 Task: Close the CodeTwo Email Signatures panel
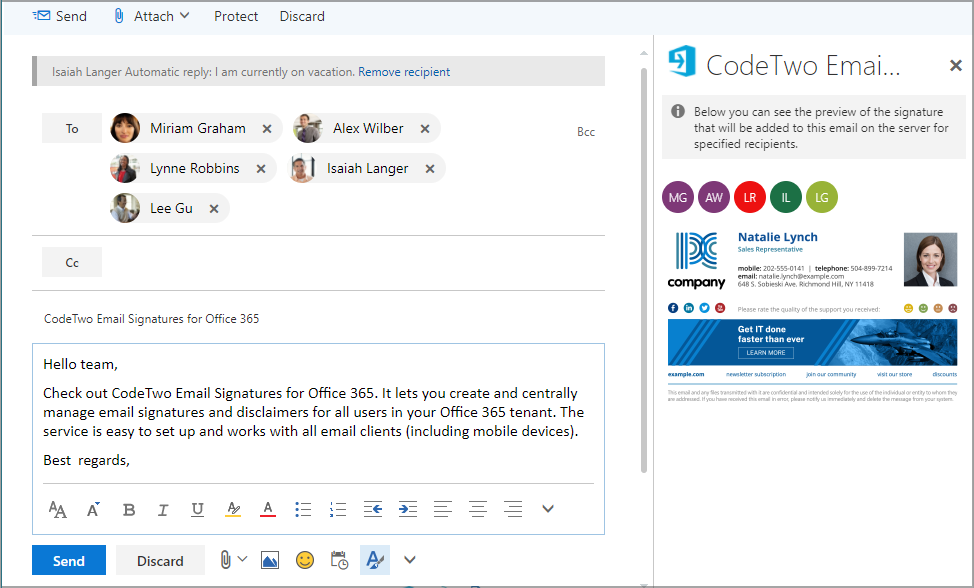(956, 65)
